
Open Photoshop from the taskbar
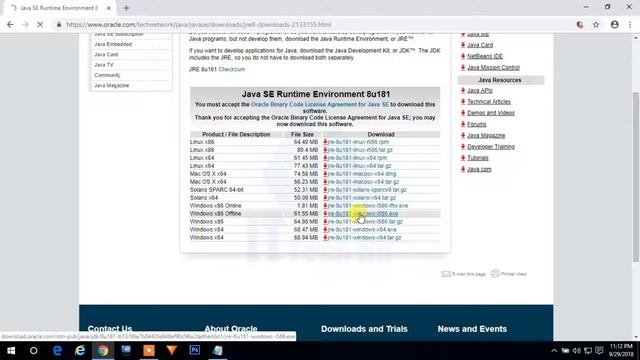(195, 350)
